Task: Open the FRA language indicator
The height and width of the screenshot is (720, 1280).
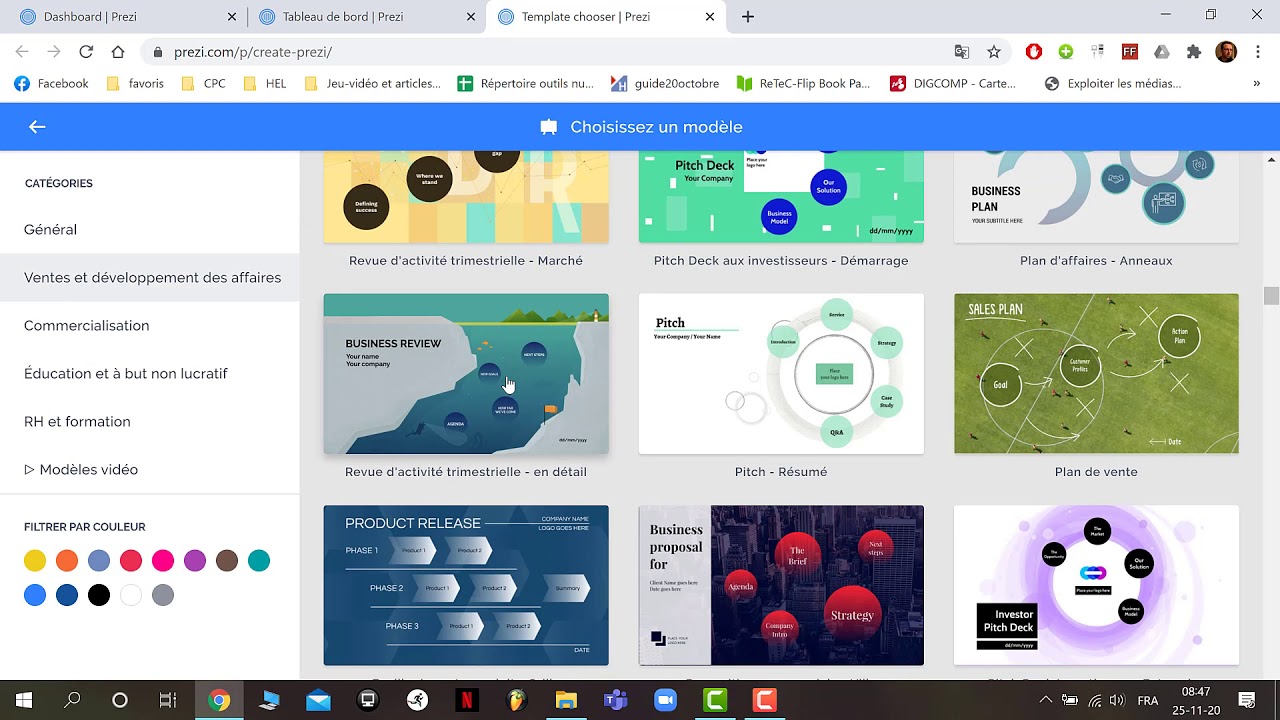Action: point(1148,700)
